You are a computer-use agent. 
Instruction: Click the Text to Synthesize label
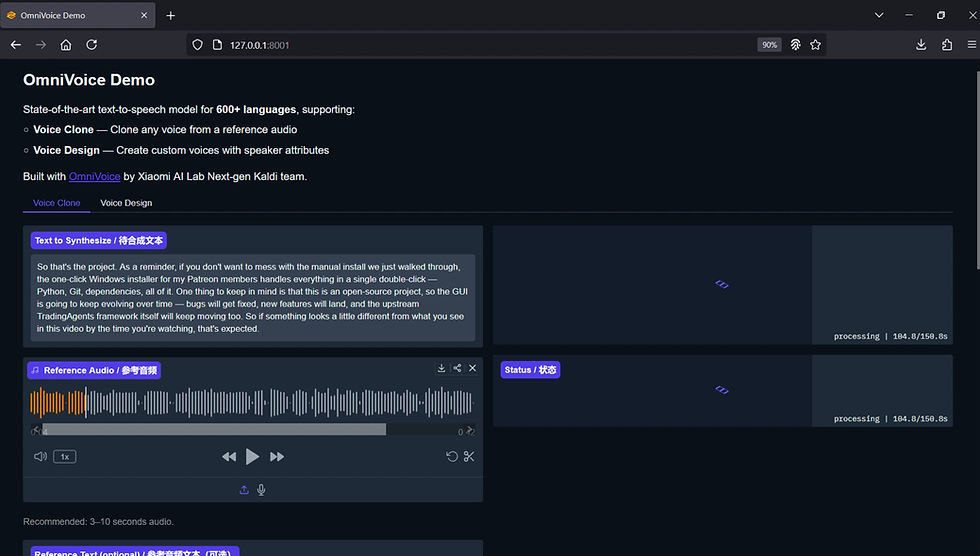point(99,241)
